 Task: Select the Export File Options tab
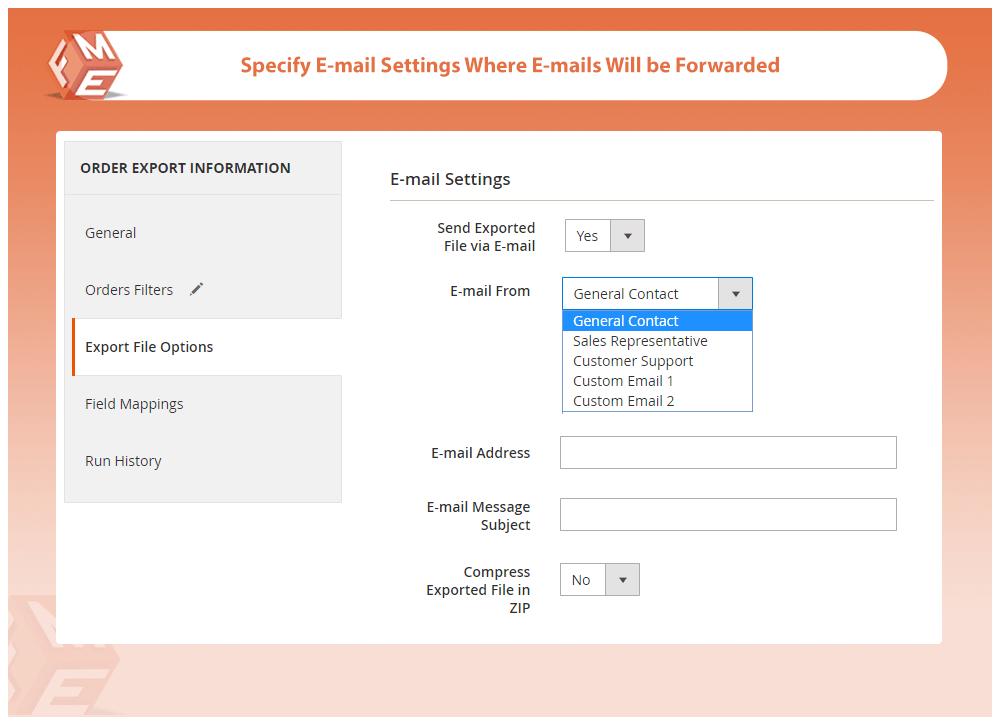[x=149, y=347]
